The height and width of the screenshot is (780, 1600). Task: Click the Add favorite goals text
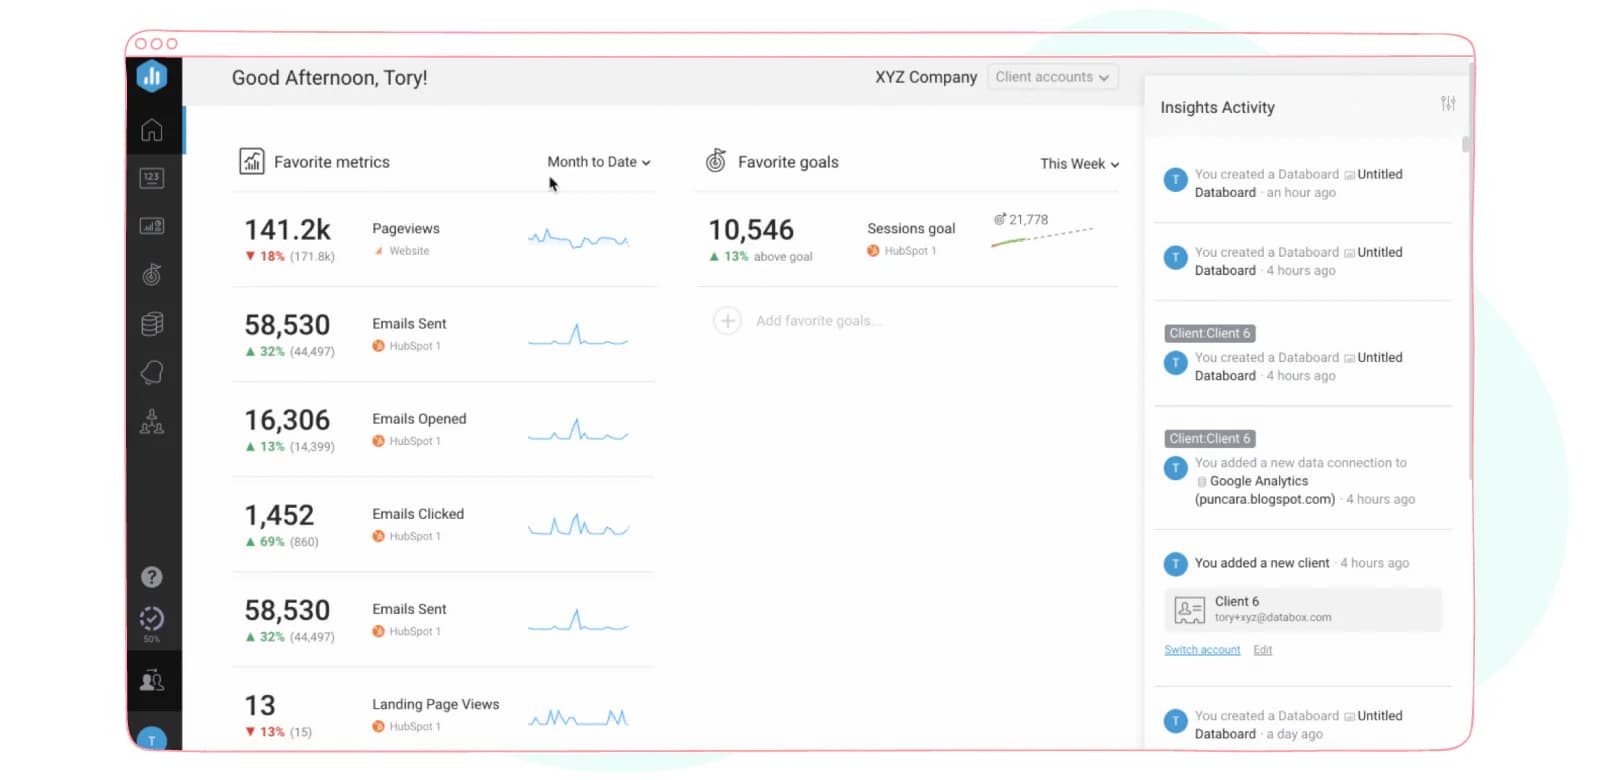[x=818, y=321]
